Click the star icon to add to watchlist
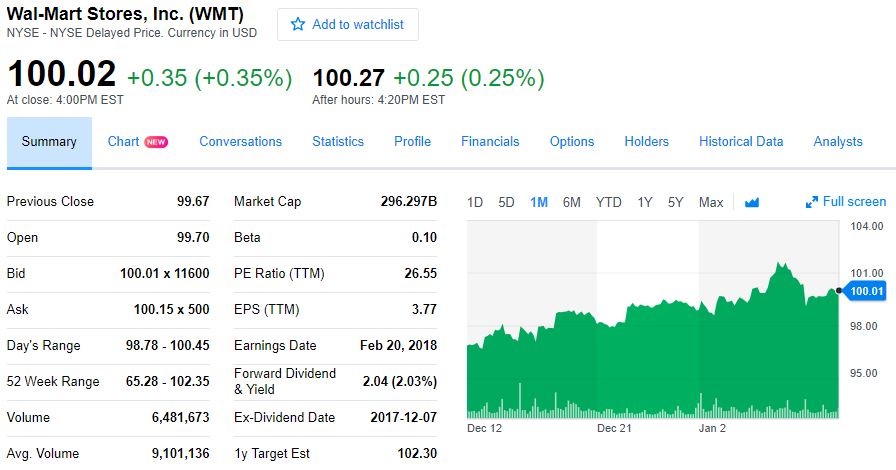The width and height of the screenshot is (896, 470). (x=297, y=25)
